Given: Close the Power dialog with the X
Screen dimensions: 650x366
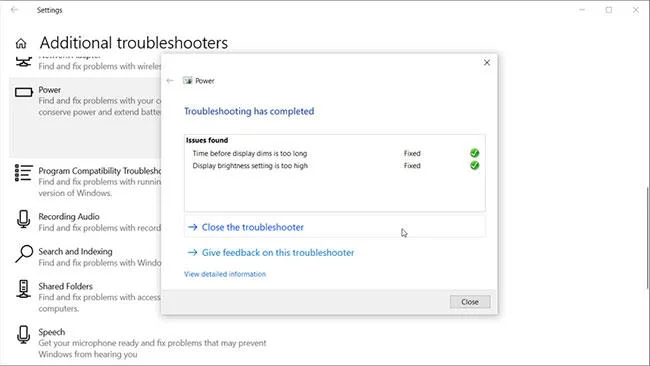Looking at the screenshot, I should [x=487, y=63].
